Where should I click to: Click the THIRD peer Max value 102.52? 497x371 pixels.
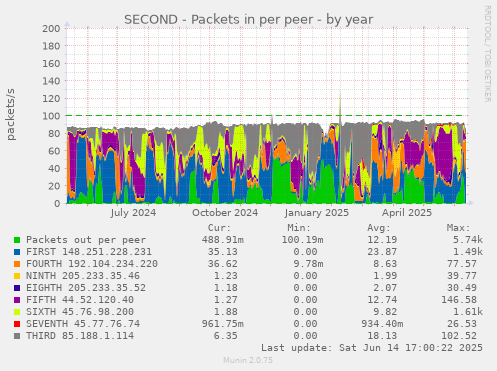[459, 336]
